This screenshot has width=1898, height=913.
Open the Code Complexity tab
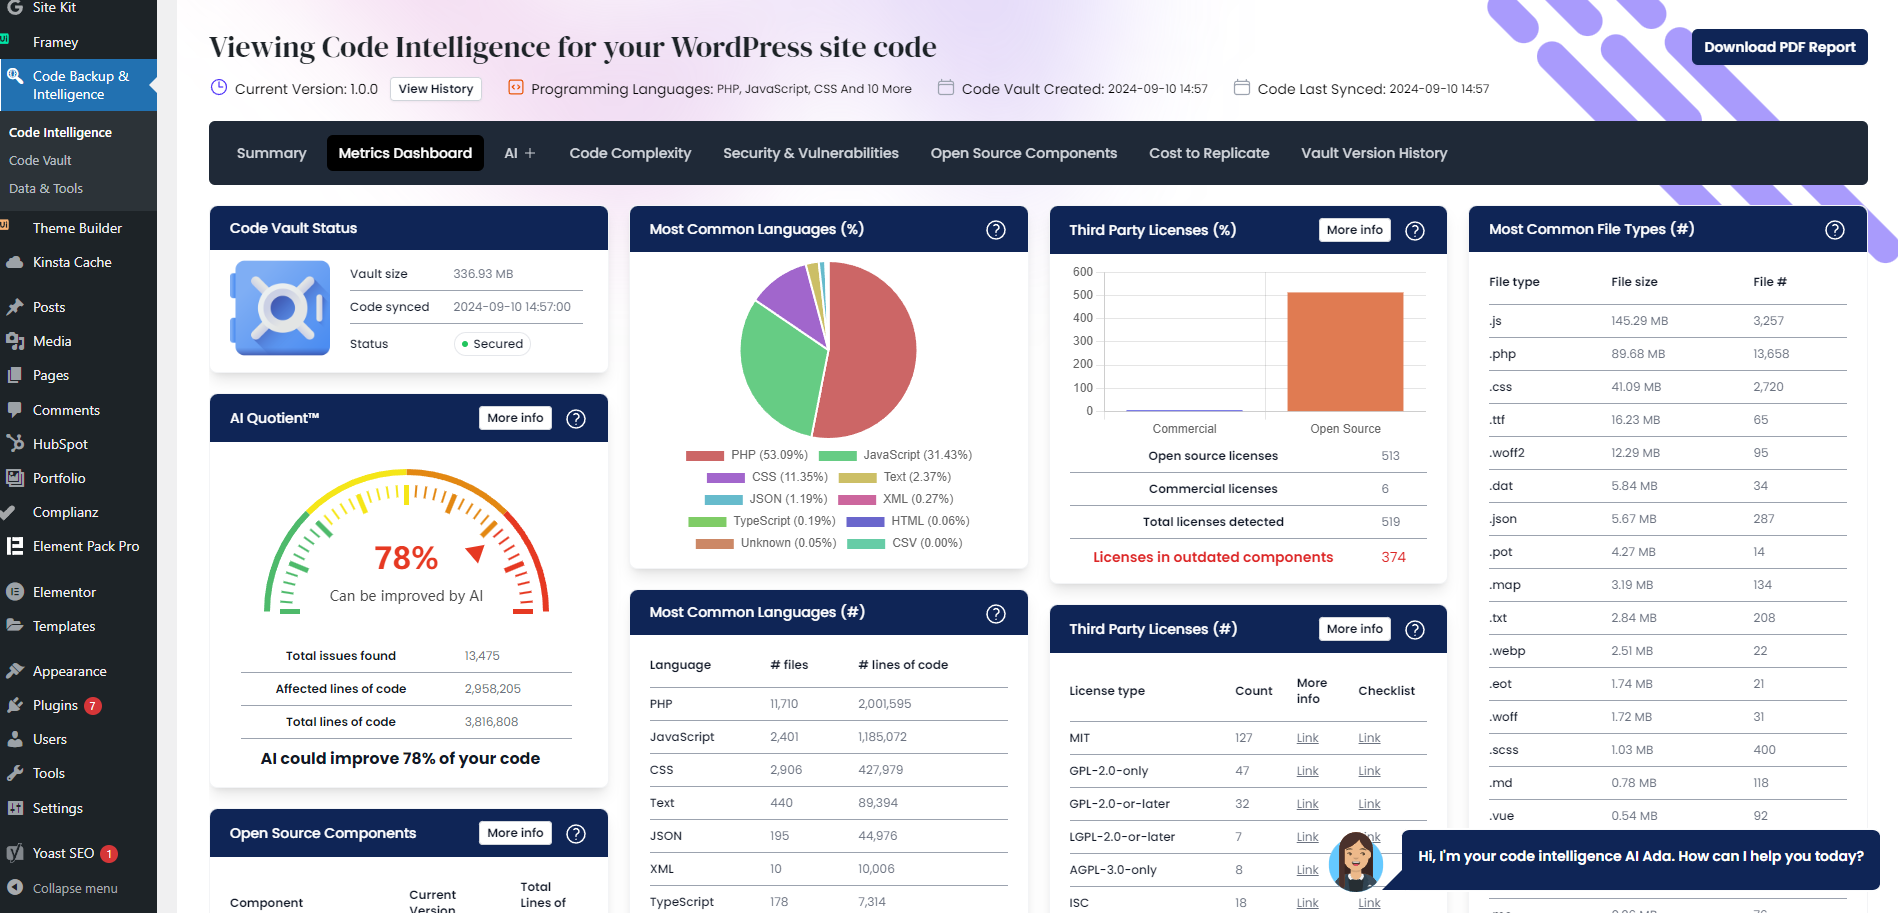[x=630, y=153]
